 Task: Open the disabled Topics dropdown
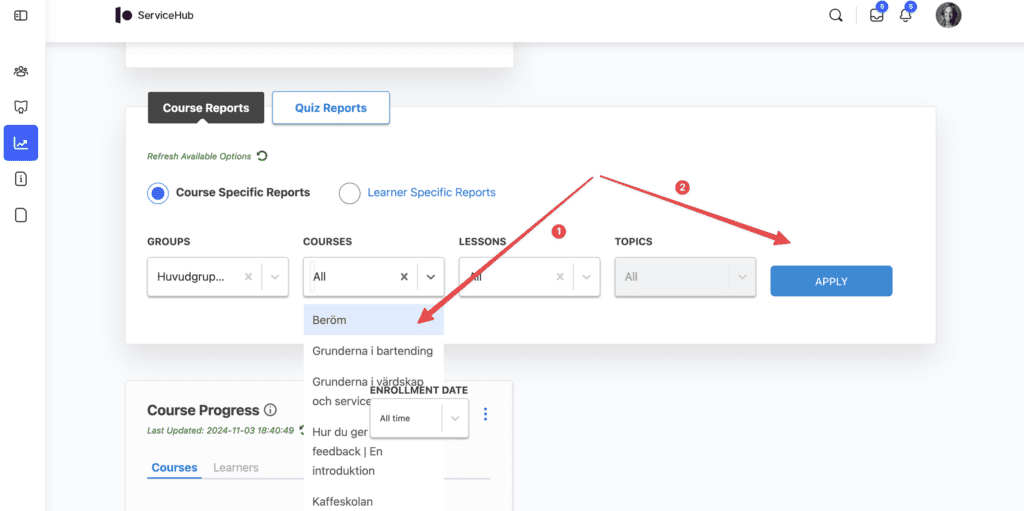tap(685, 276)
